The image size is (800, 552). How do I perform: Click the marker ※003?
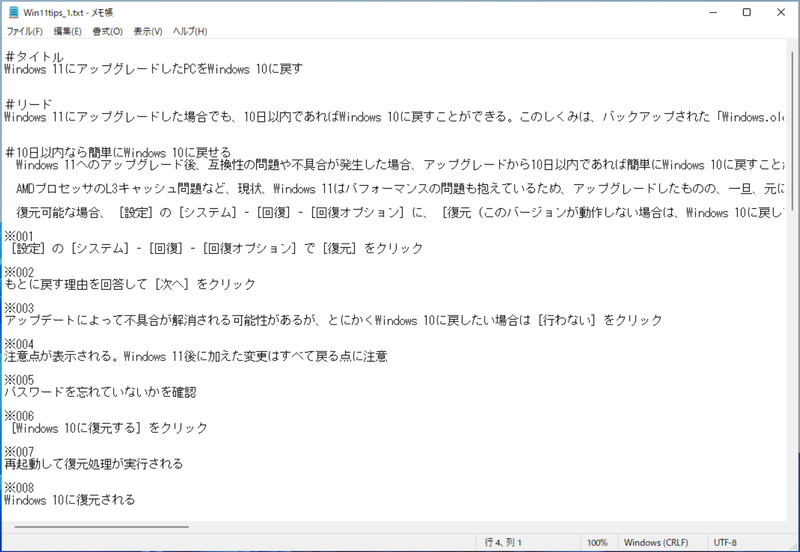point(19,308)
